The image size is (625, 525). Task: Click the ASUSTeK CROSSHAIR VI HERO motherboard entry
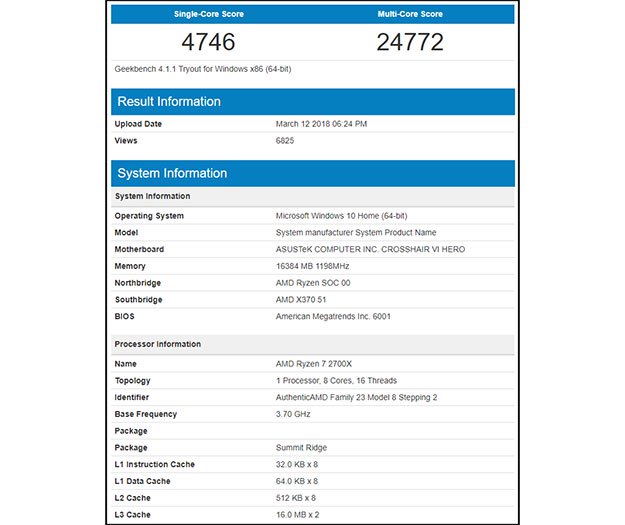click(x=369, y=249)
